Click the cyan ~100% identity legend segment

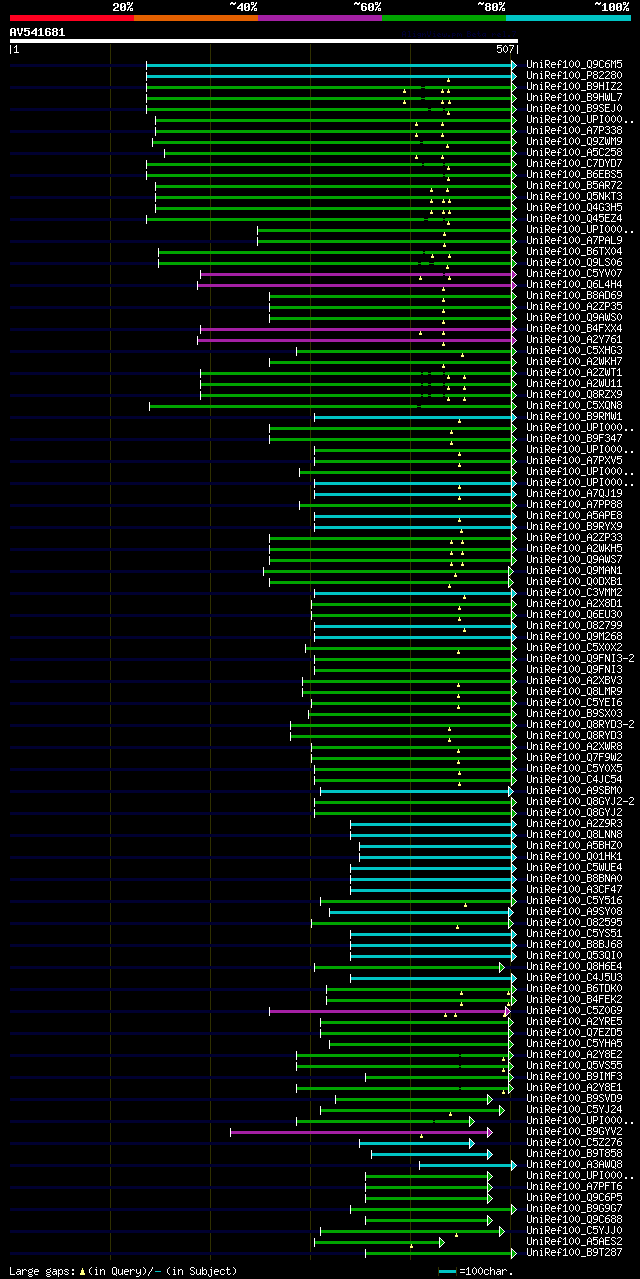(x=567, y=18)
